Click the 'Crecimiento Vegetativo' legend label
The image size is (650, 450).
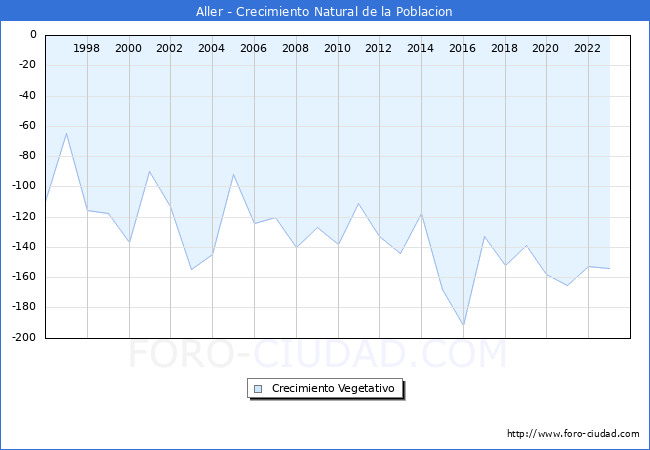[333, 388]
